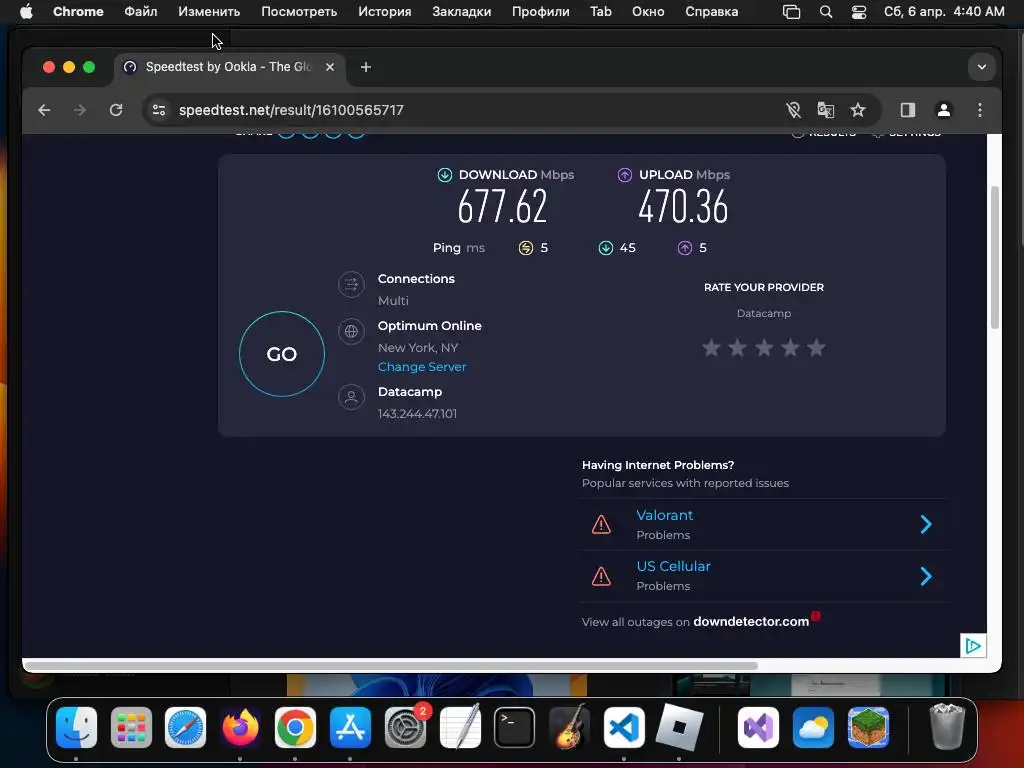The image size is (1024, 768).
Task: Open site information icon in address bar
Action: tap(159, 110)
